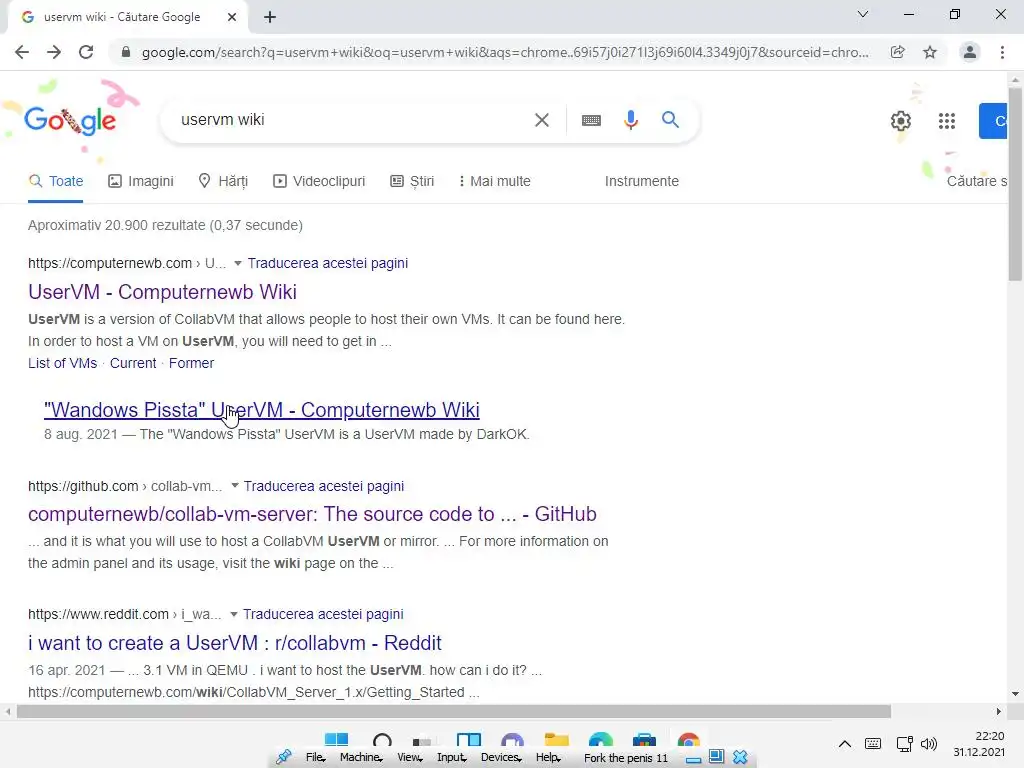
Task: Open the touch keyboard tray icon
Action: pos(872,744)
